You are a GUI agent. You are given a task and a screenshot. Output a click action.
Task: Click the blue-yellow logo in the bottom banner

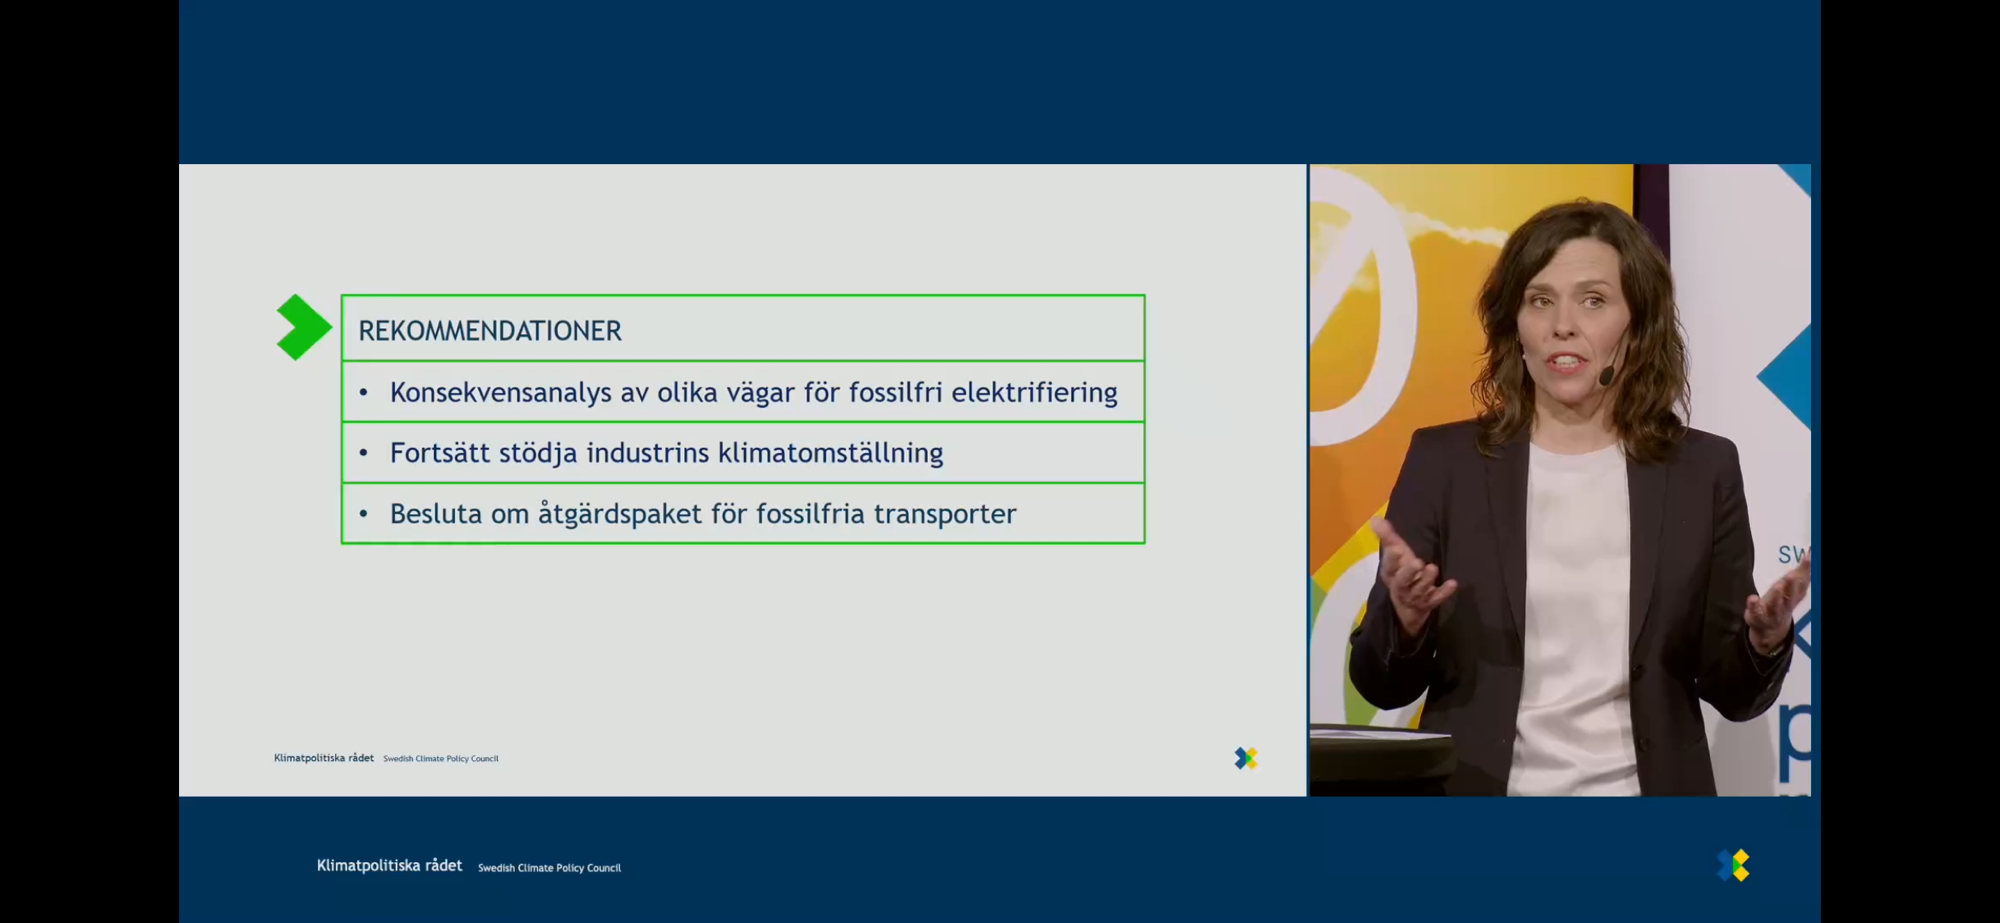tap(1734, 865)
